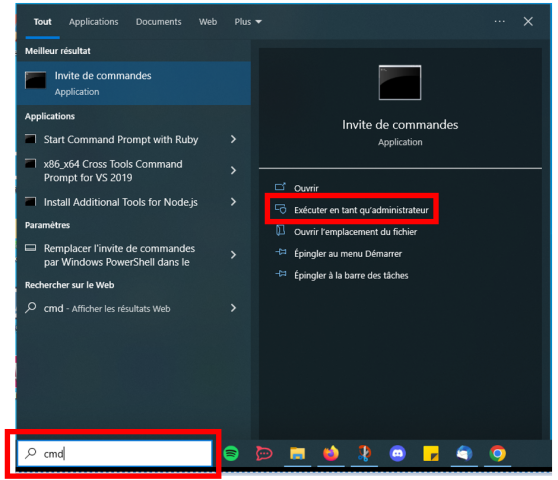Click the search box containing cmd
Viewport: 558px width, 480px height.
click(x=115, y=453)
